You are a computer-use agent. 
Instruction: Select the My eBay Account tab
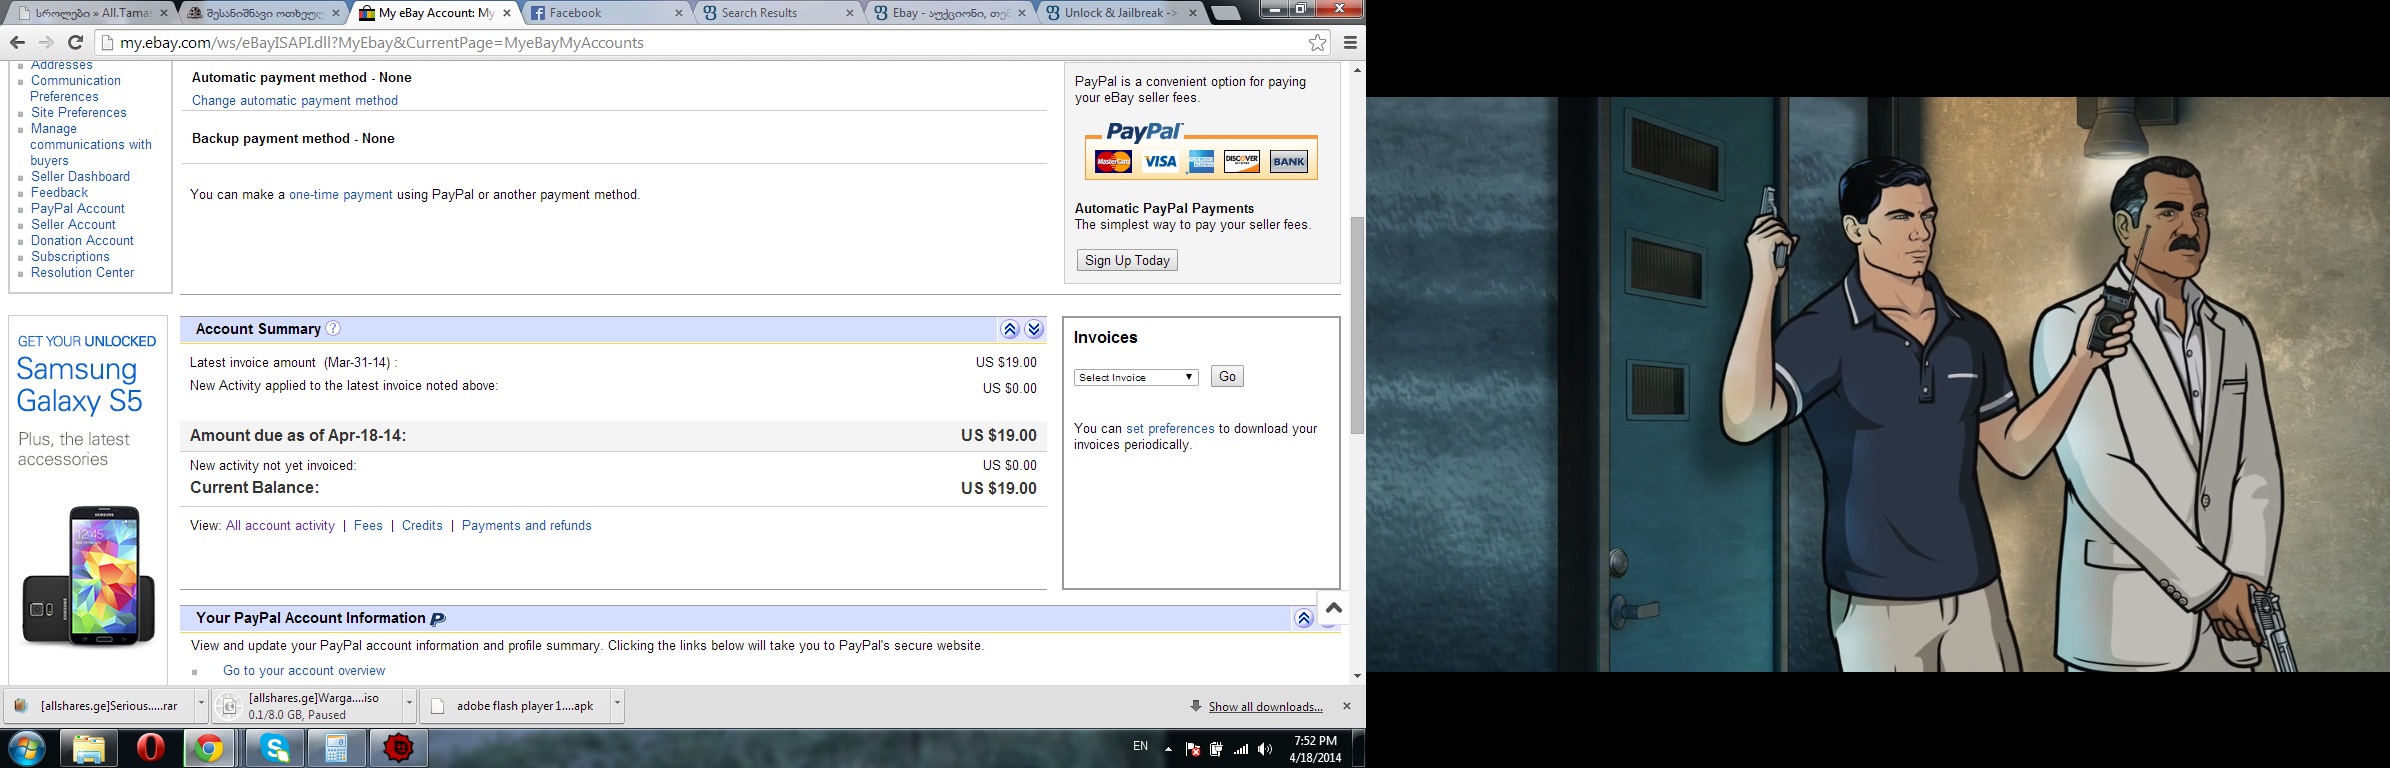(x=434, y=13)
